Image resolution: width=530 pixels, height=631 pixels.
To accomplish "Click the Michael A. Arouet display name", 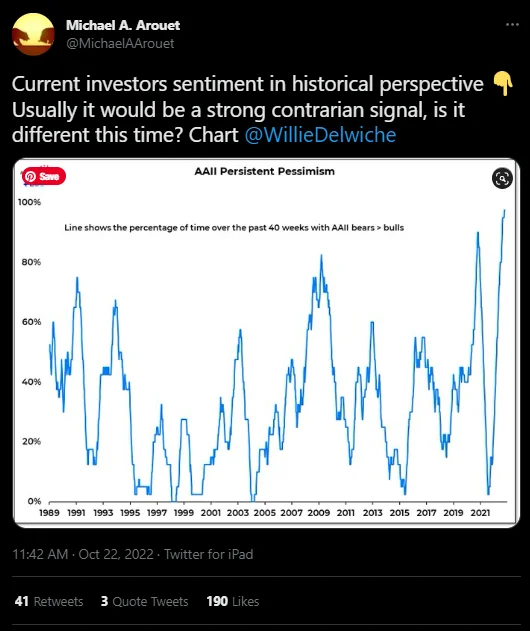I will coord(123,25).
